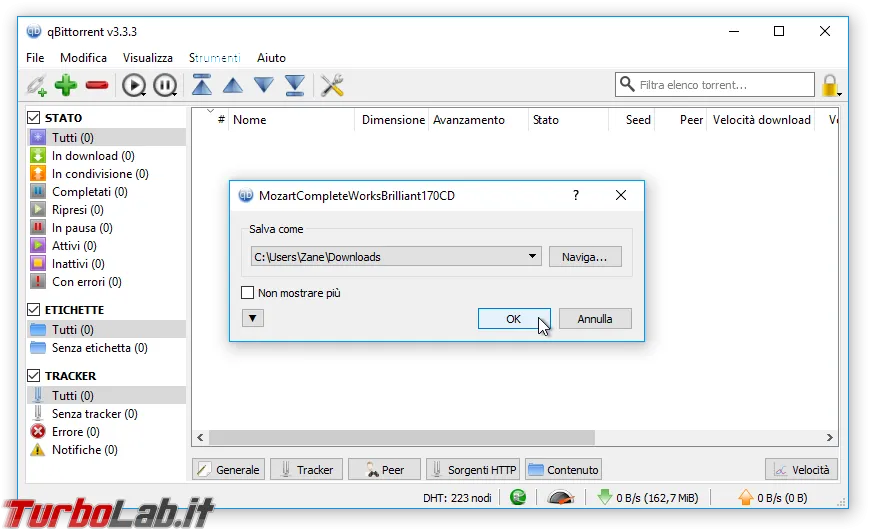Click the dialog help question mark

click(576, 195)
